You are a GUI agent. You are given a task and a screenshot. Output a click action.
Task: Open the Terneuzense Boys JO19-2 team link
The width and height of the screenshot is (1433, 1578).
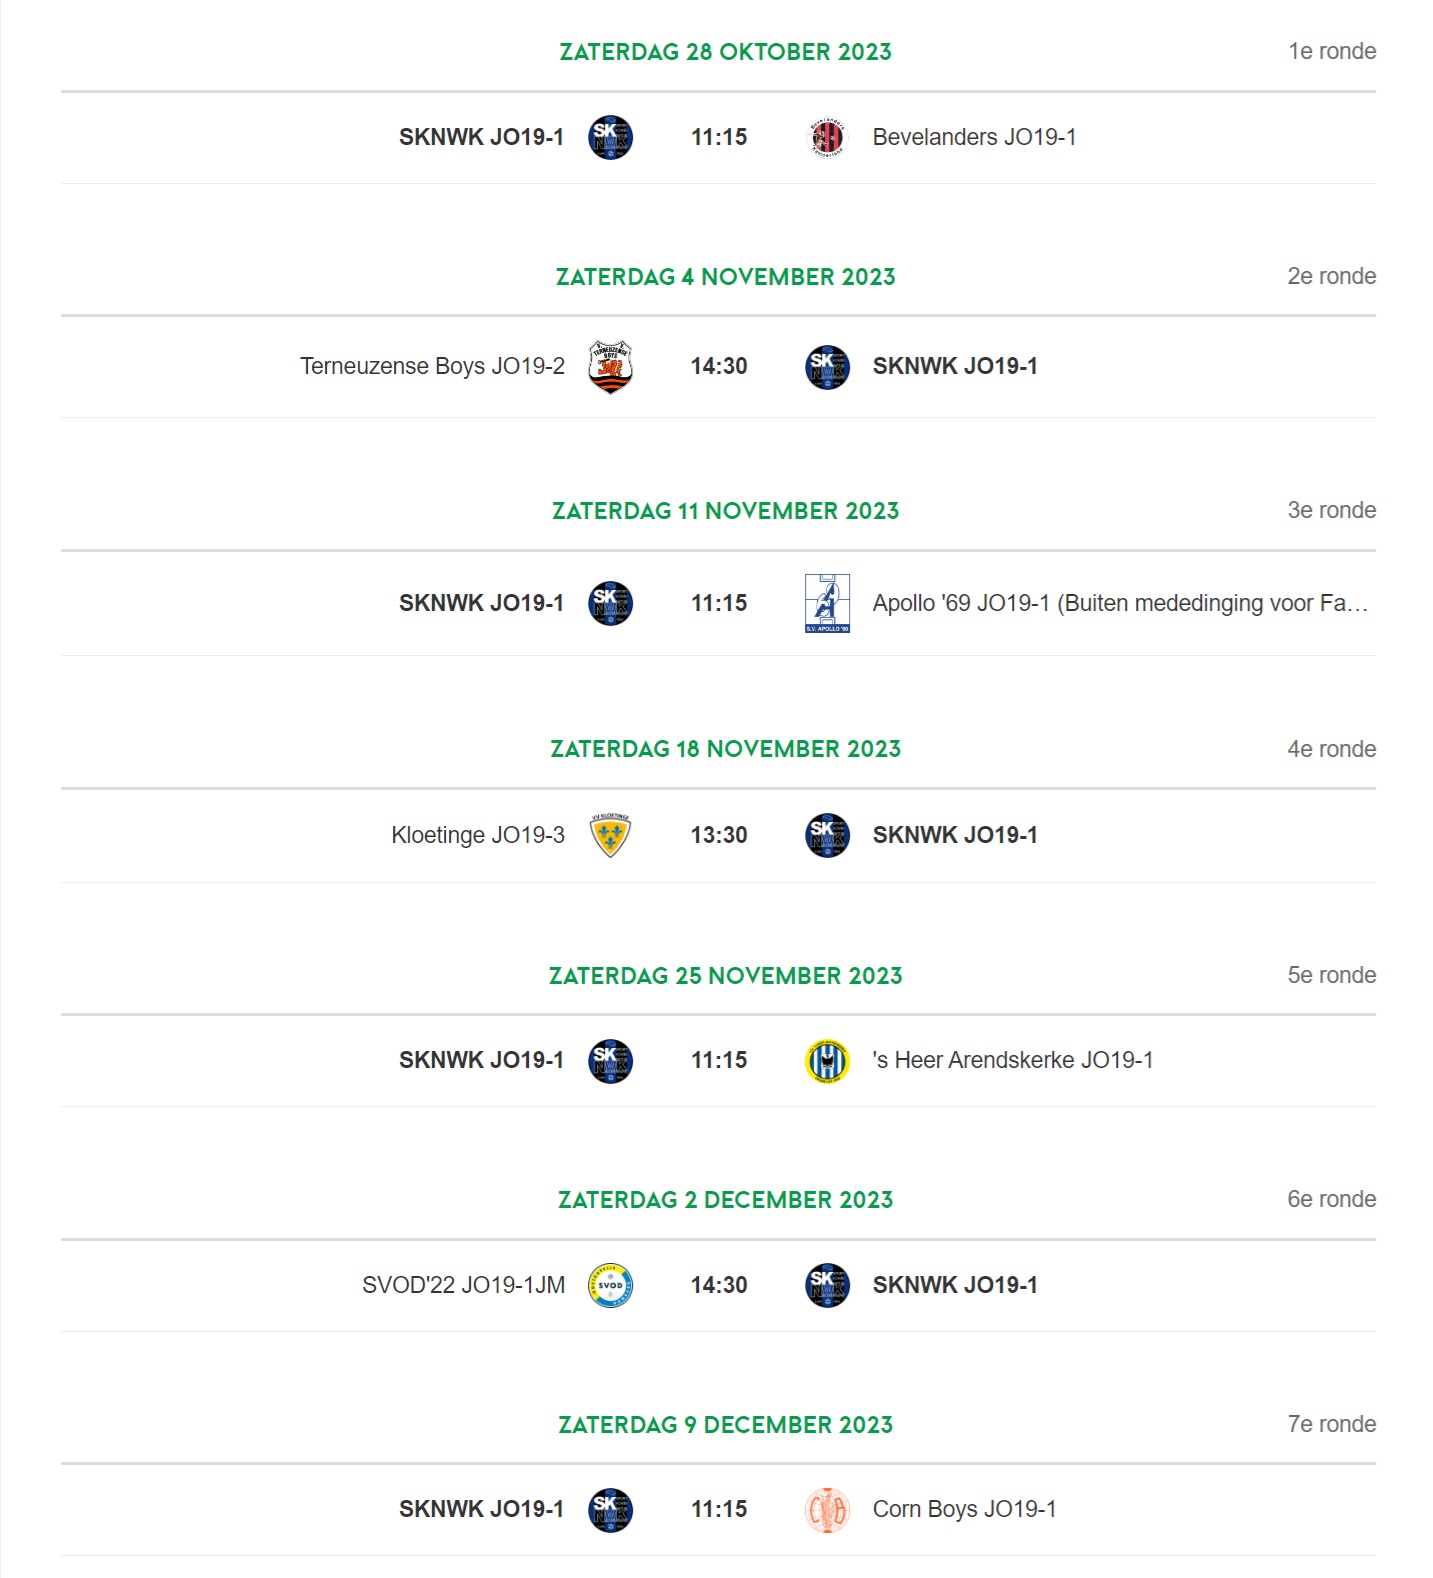(x=432, y=366)
